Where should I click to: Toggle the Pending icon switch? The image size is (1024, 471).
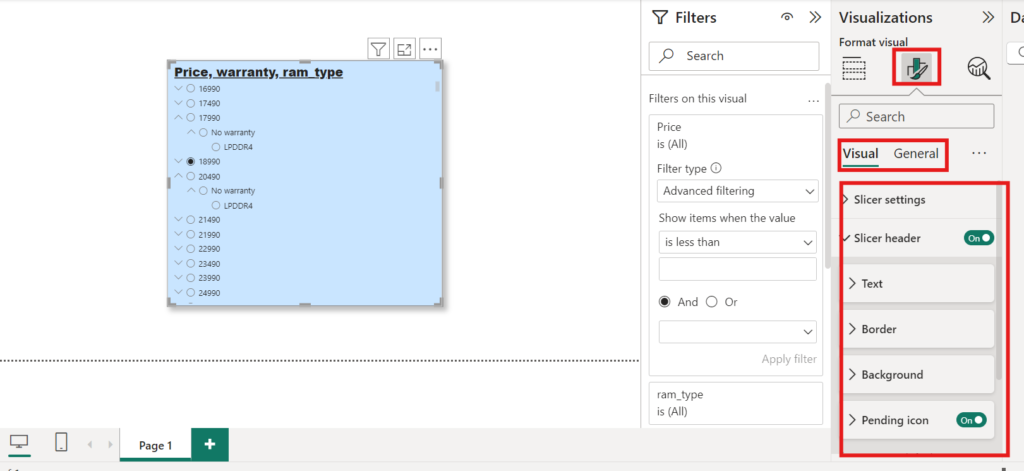972,420
